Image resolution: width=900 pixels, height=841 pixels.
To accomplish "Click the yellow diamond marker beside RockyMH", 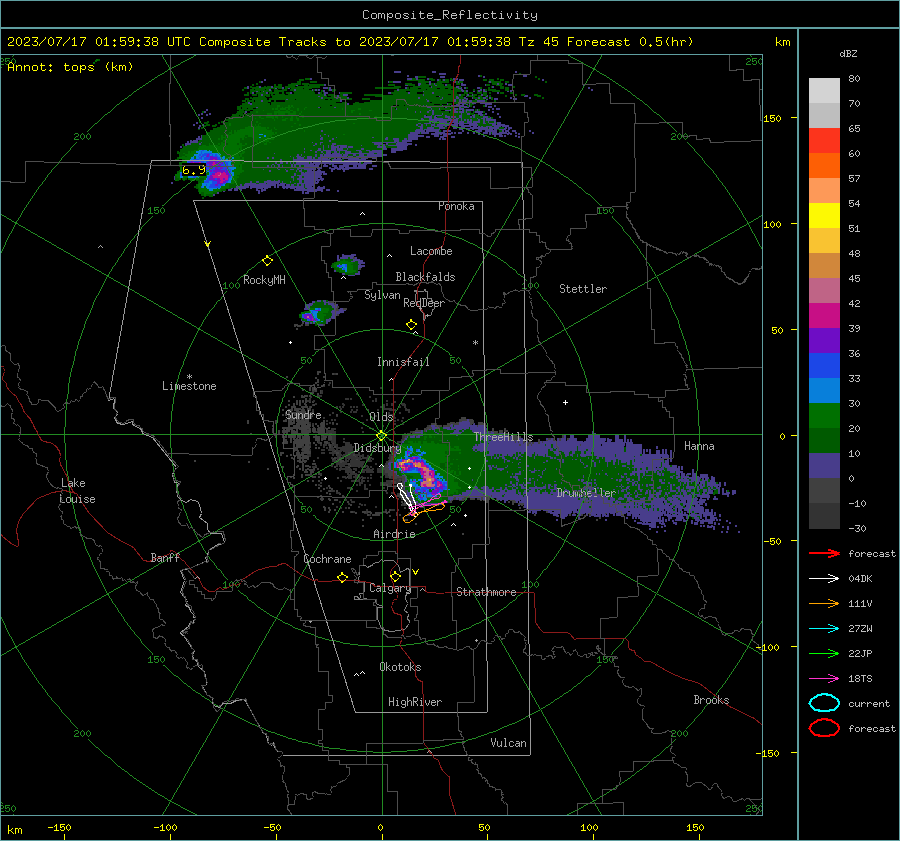I will (x=267, y=261).
